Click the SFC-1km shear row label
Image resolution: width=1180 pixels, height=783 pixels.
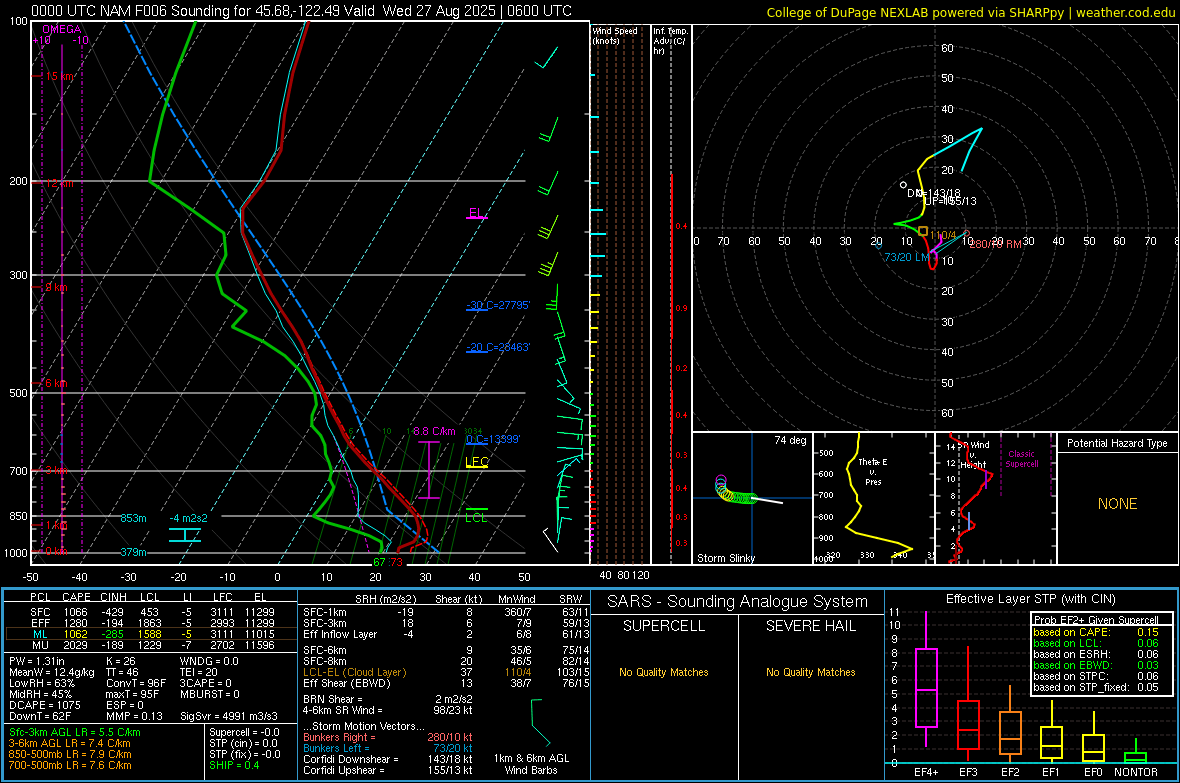point(325,612)
